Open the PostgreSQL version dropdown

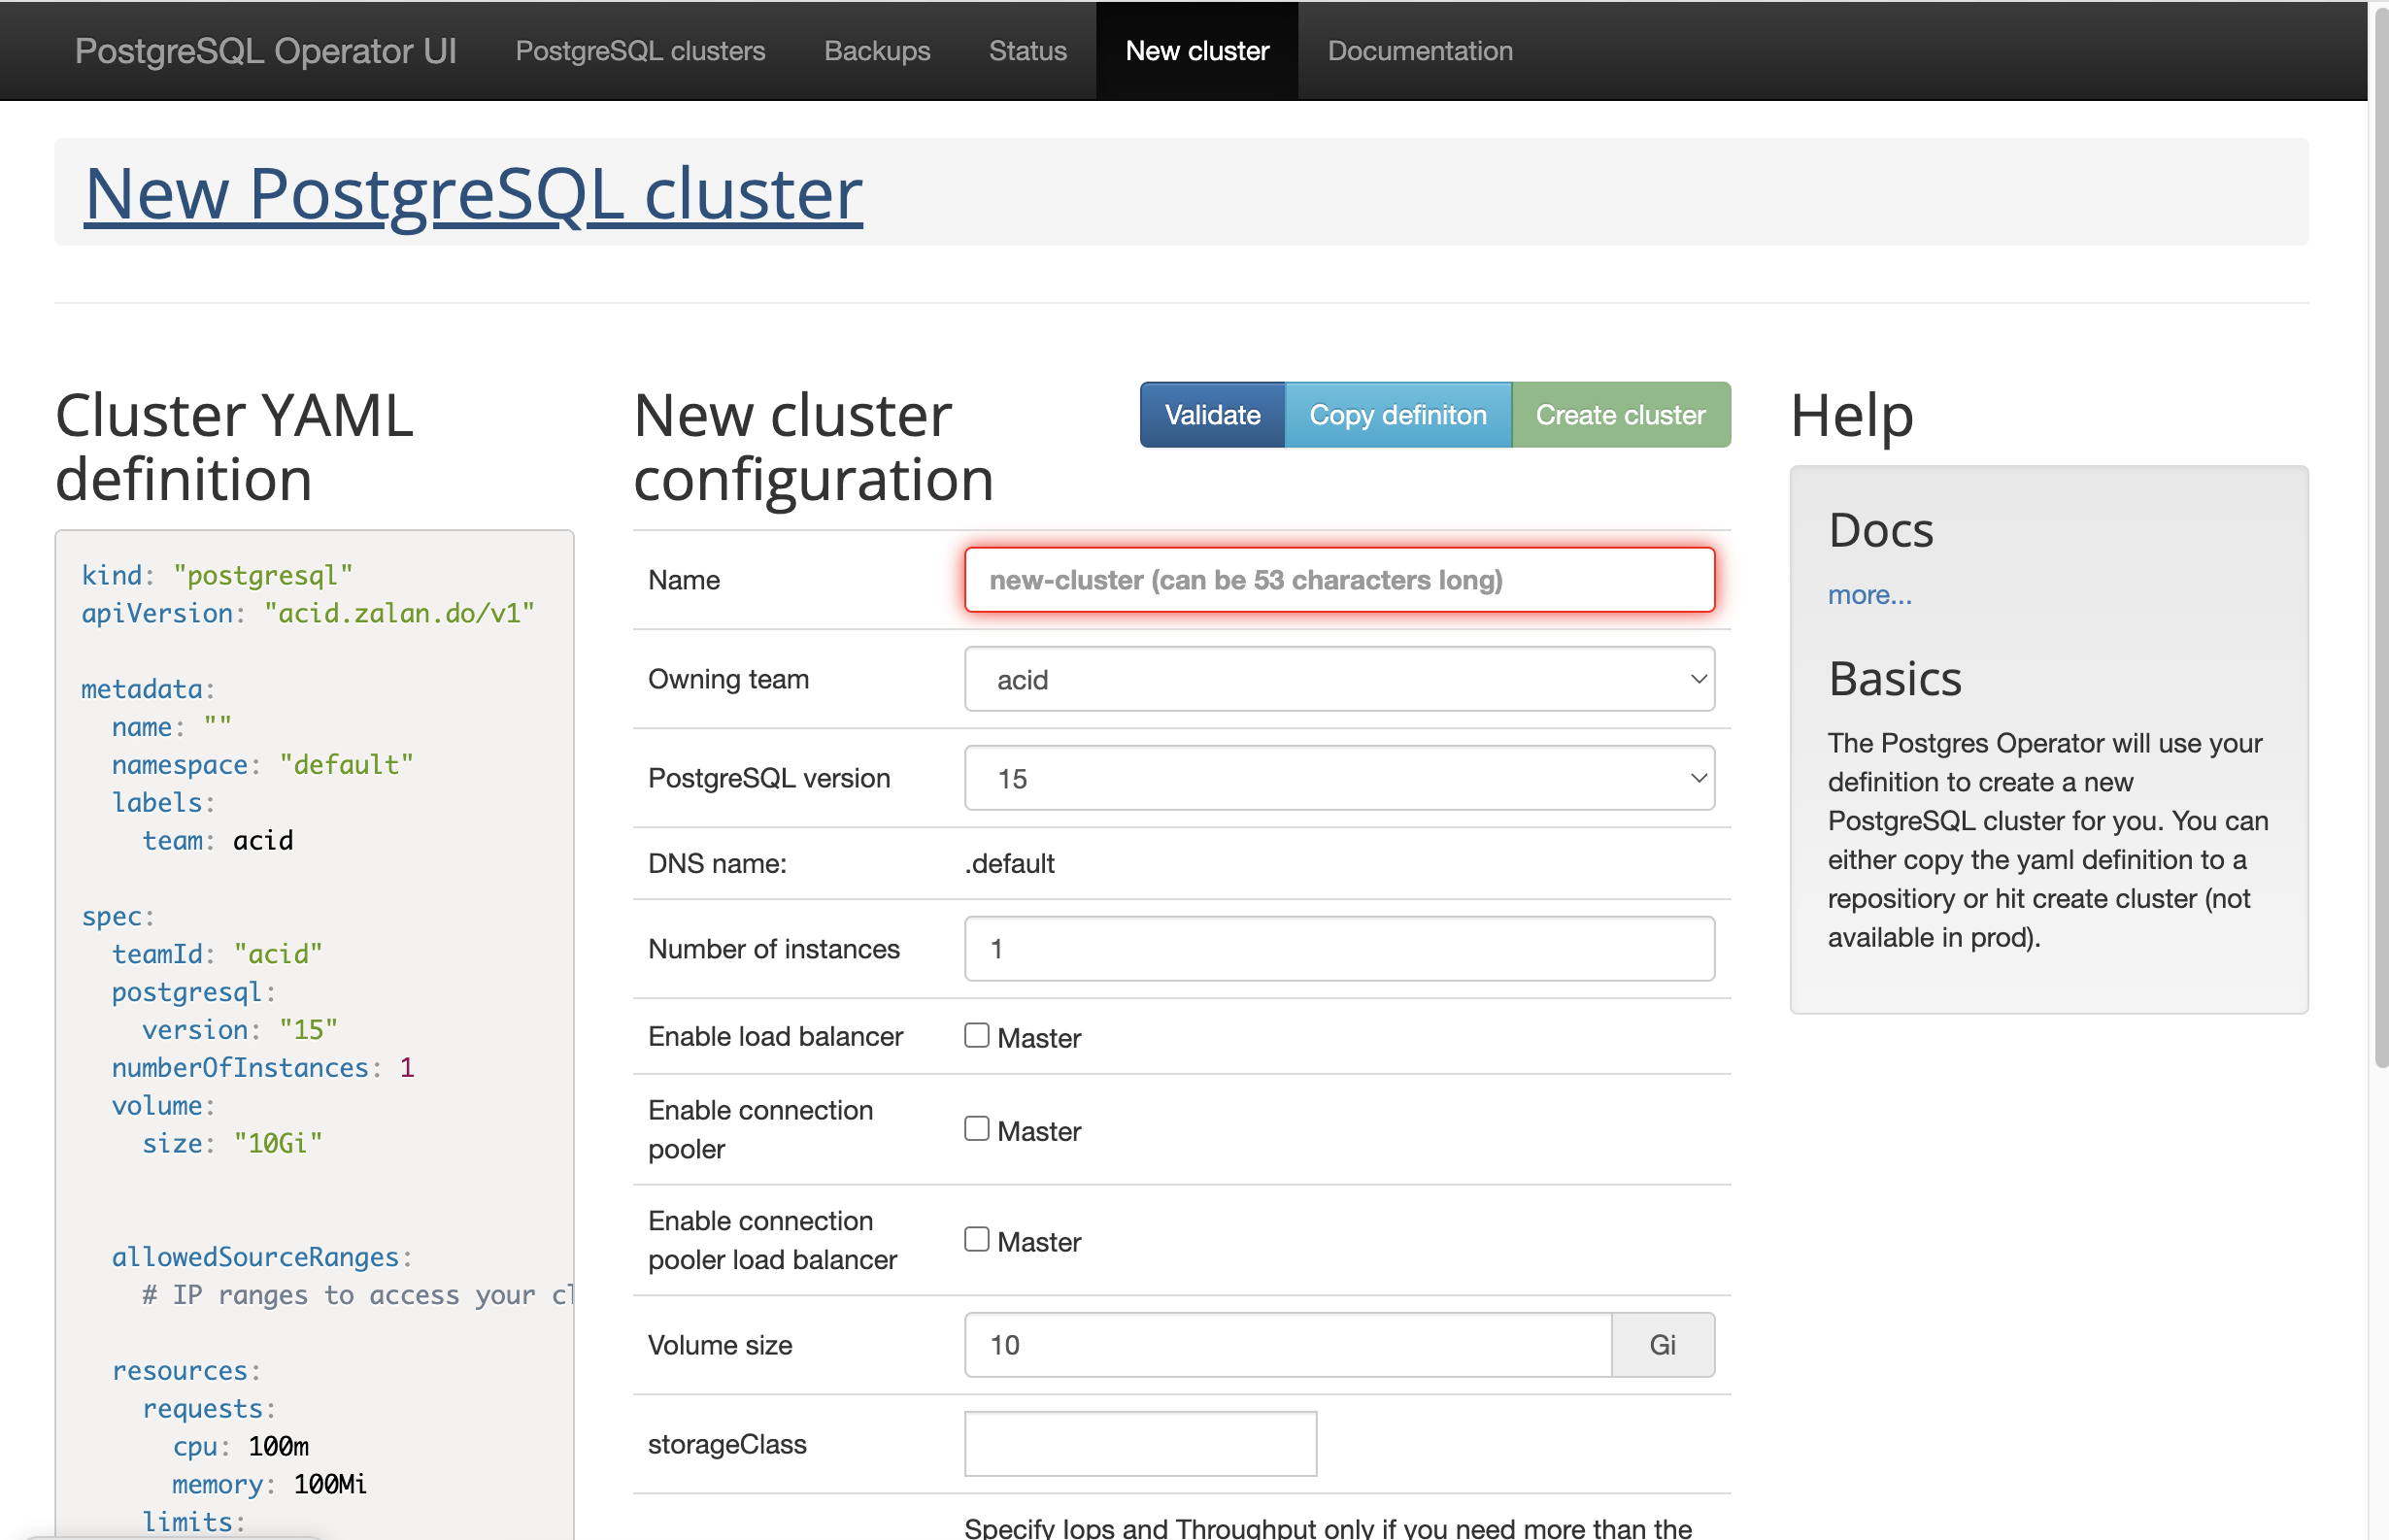click(1338, 779)
